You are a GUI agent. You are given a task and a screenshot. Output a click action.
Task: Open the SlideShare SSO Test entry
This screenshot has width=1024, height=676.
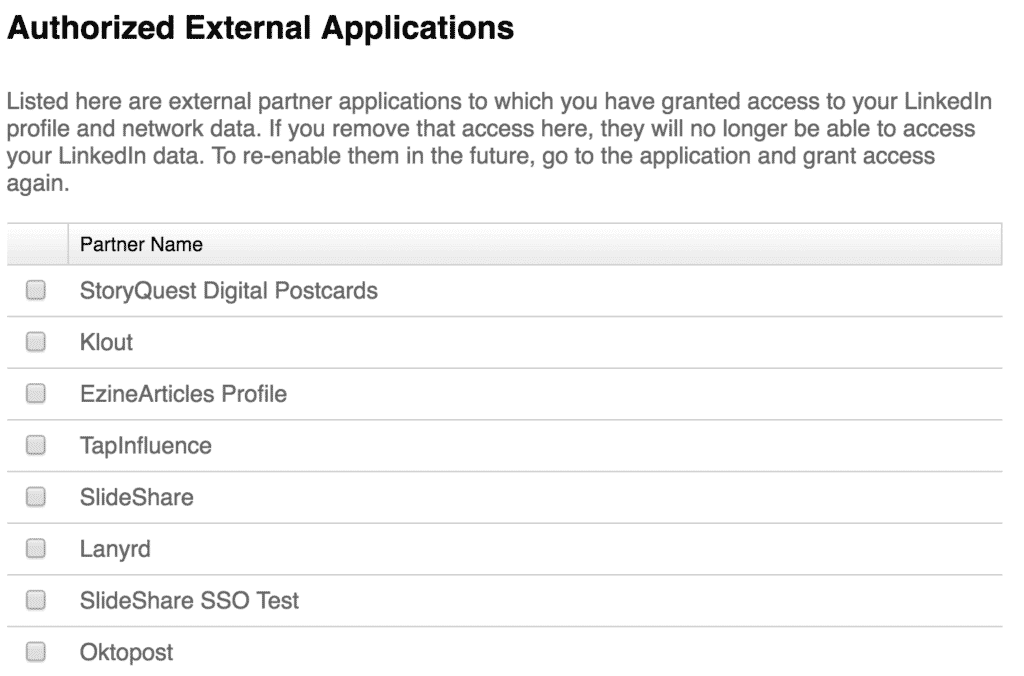click(x=190, y=600)
